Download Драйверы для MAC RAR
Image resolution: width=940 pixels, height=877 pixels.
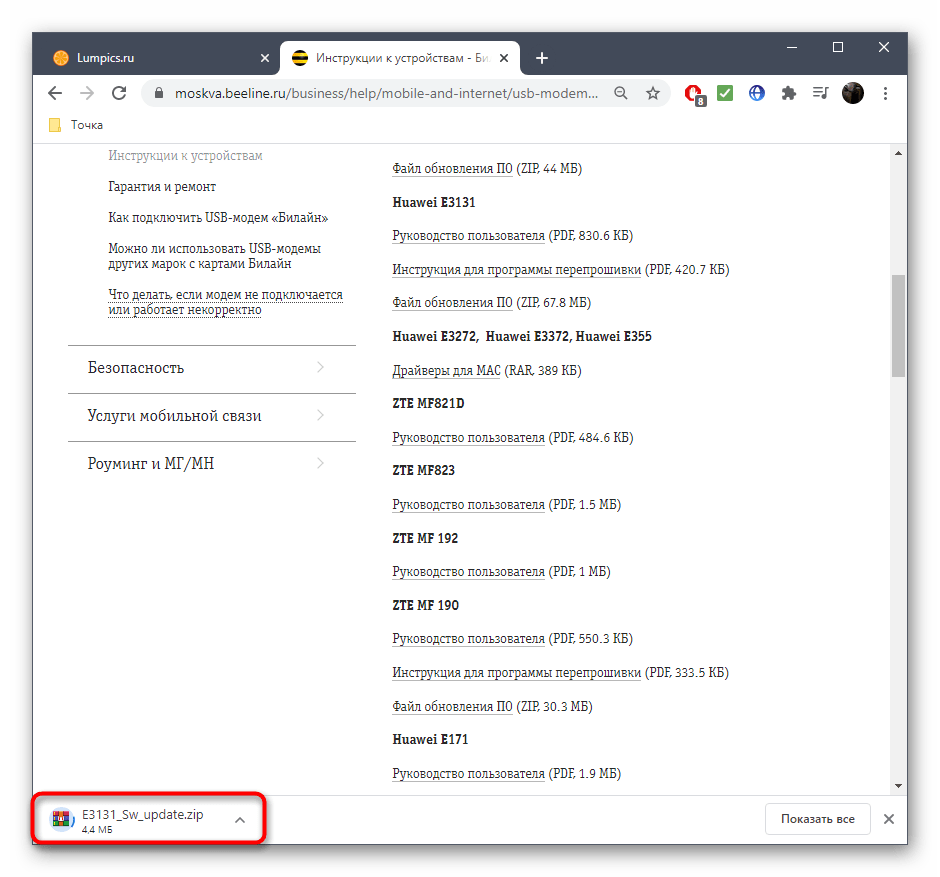pos(446,370)
